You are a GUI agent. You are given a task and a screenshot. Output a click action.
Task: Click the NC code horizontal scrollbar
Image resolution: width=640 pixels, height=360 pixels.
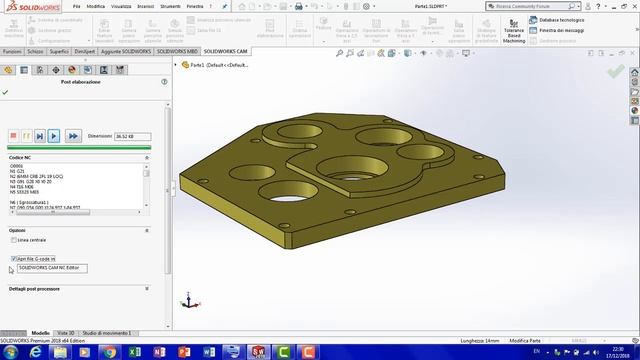[x=53, y=212]
